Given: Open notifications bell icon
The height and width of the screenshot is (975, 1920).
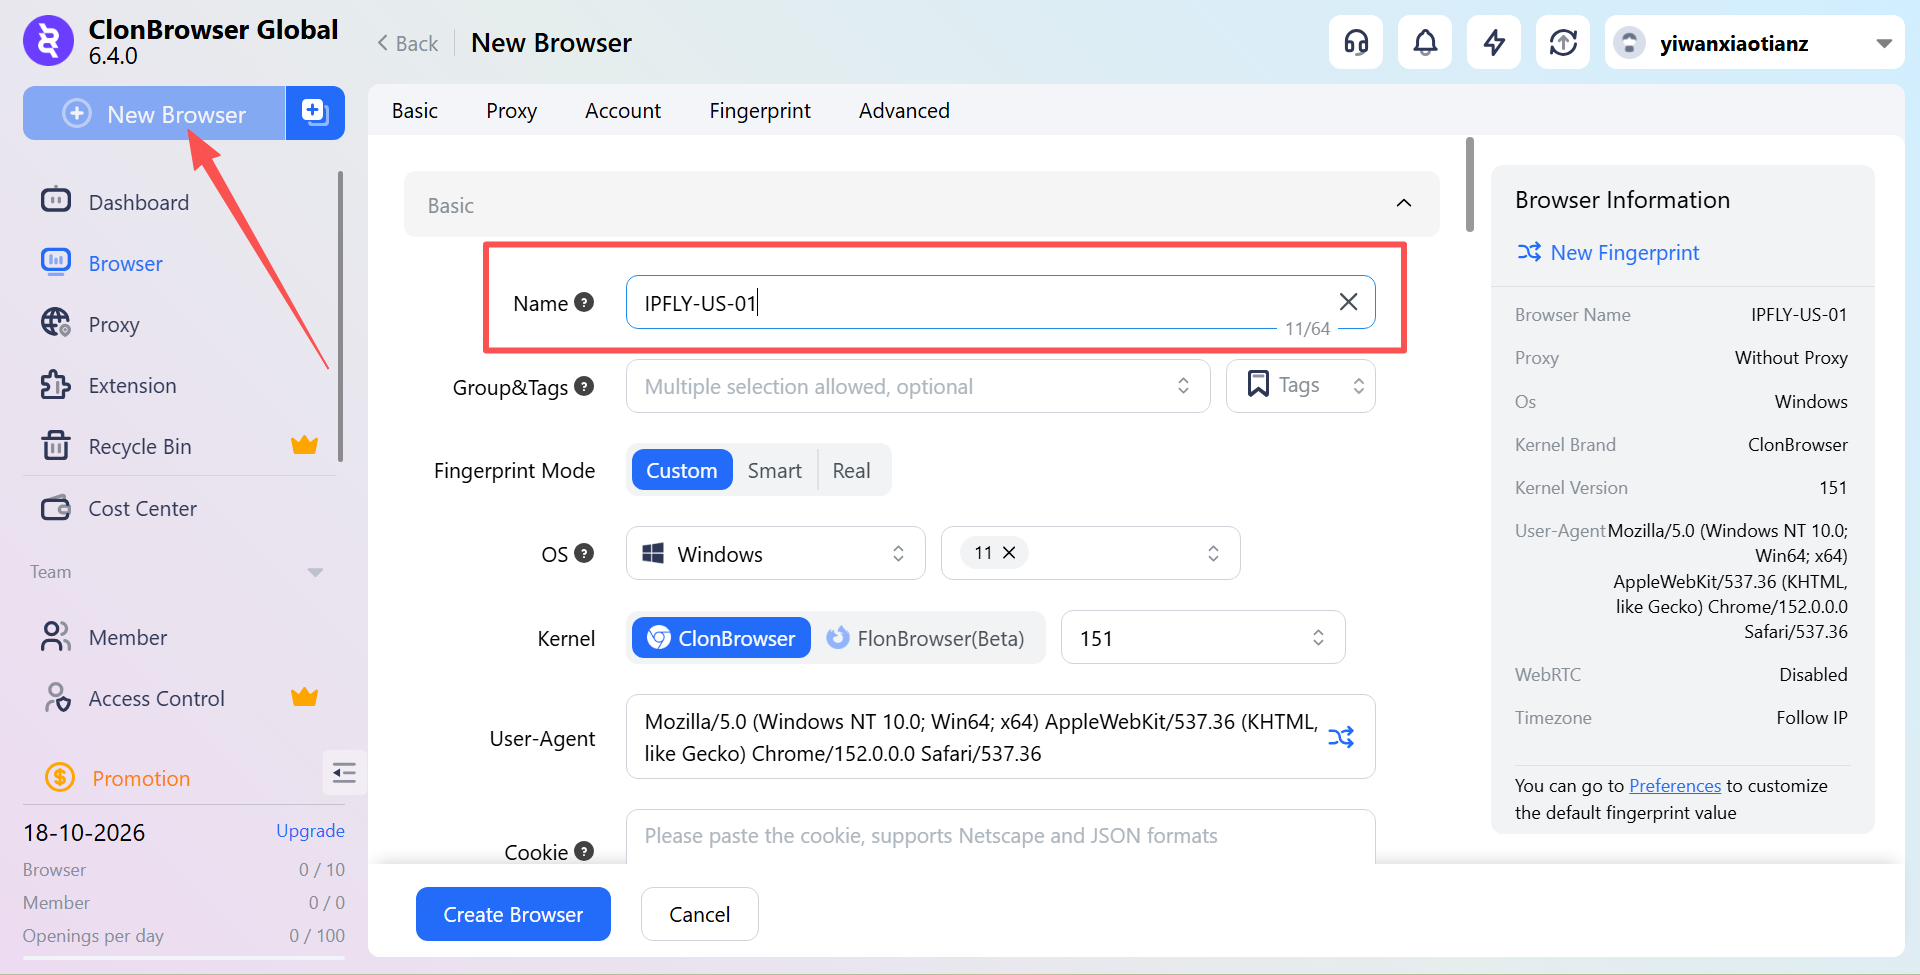Looking at the screenshot, I should click(1425, 43).
